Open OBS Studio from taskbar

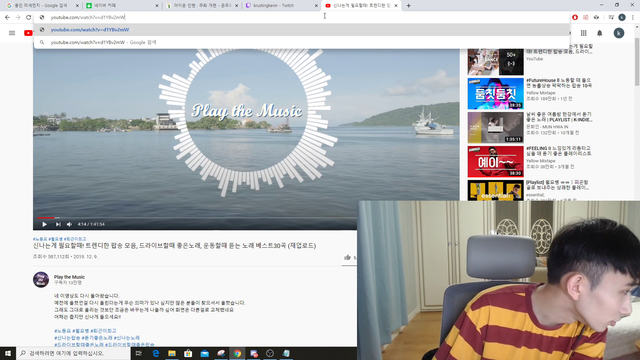click(270, 353)
